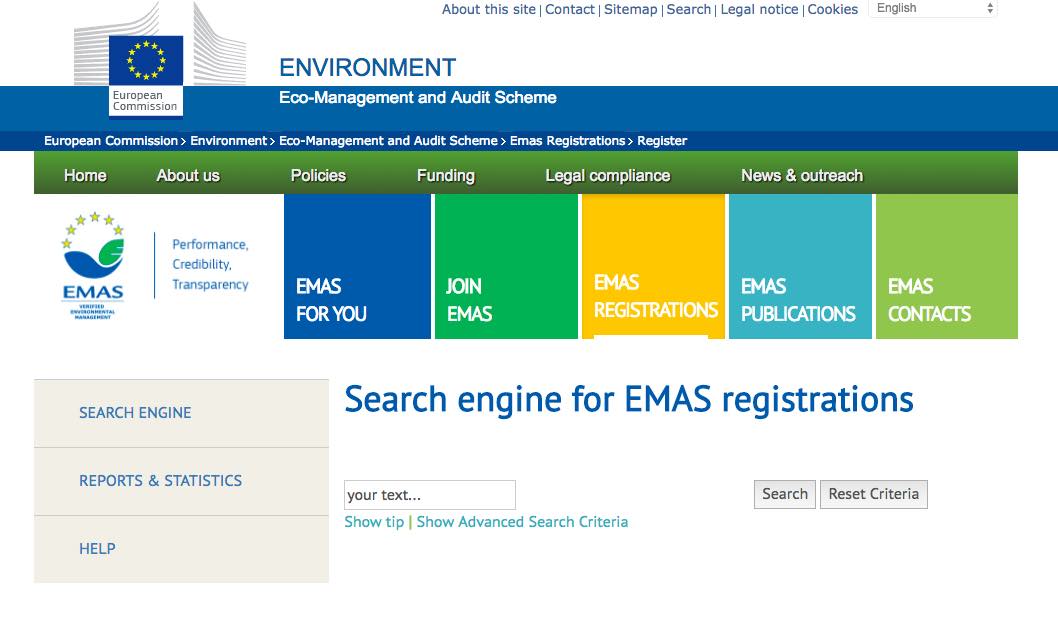Viewport: 1058px width, 630px height.
Task: Click the Search button
Action: 785,494
